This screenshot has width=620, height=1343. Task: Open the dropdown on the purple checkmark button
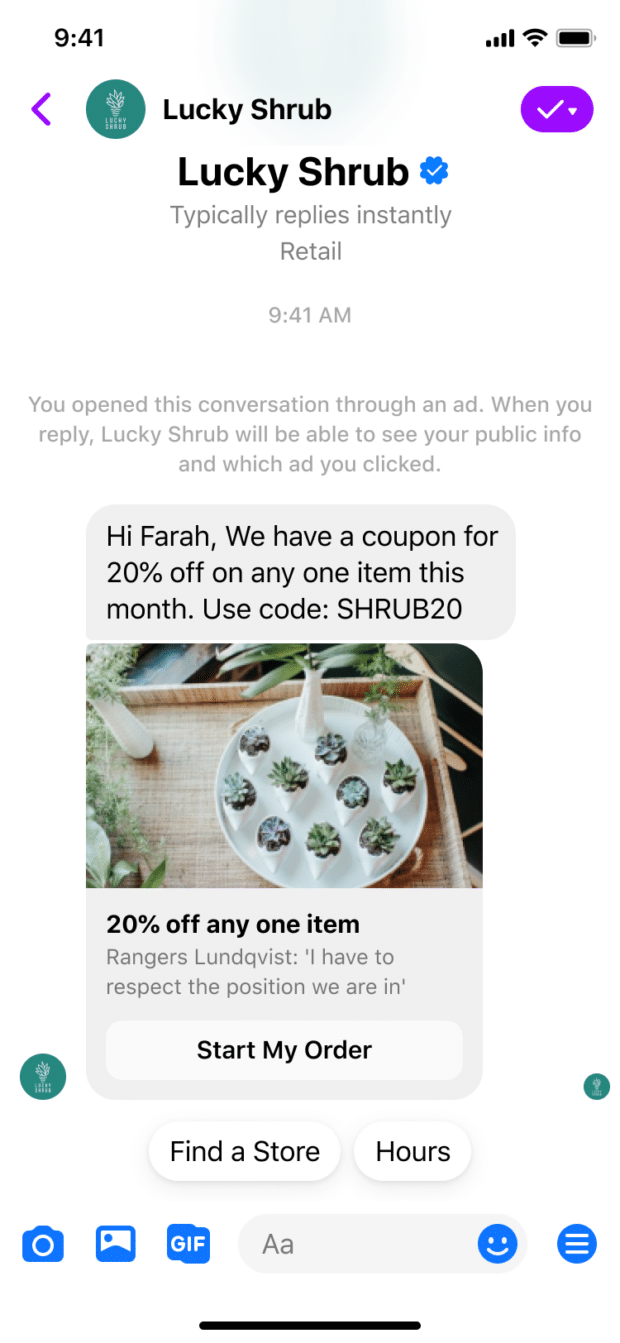pyautogui.click(x=570, y=109)
